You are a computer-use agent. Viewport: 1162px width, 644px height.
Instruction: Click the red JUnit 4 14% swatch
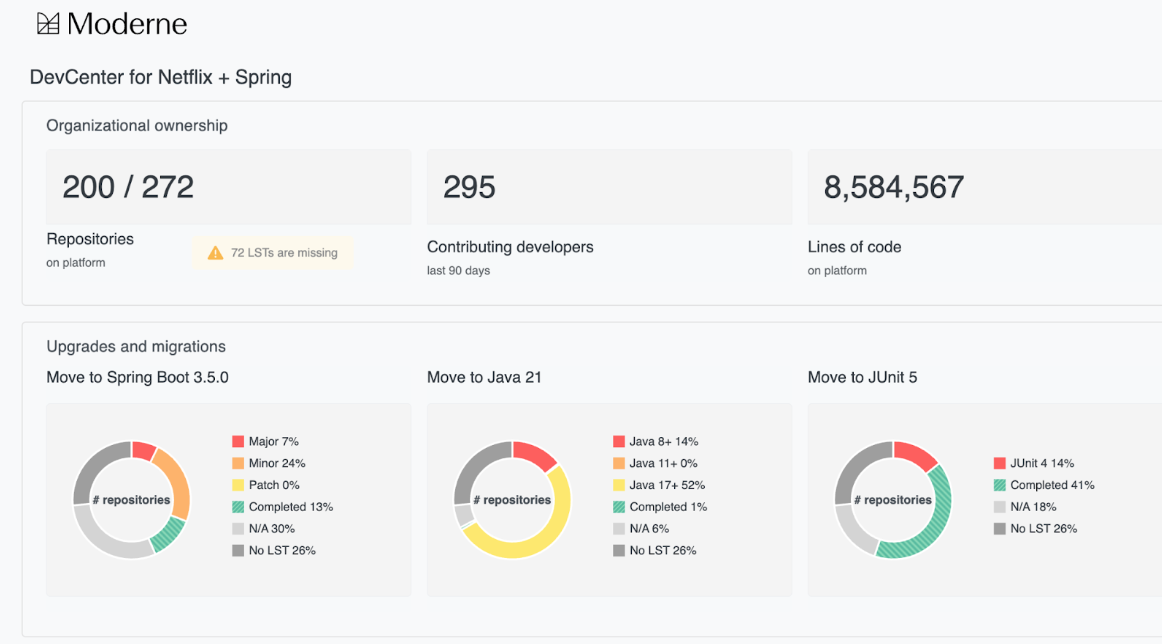tap(1000, 463)
